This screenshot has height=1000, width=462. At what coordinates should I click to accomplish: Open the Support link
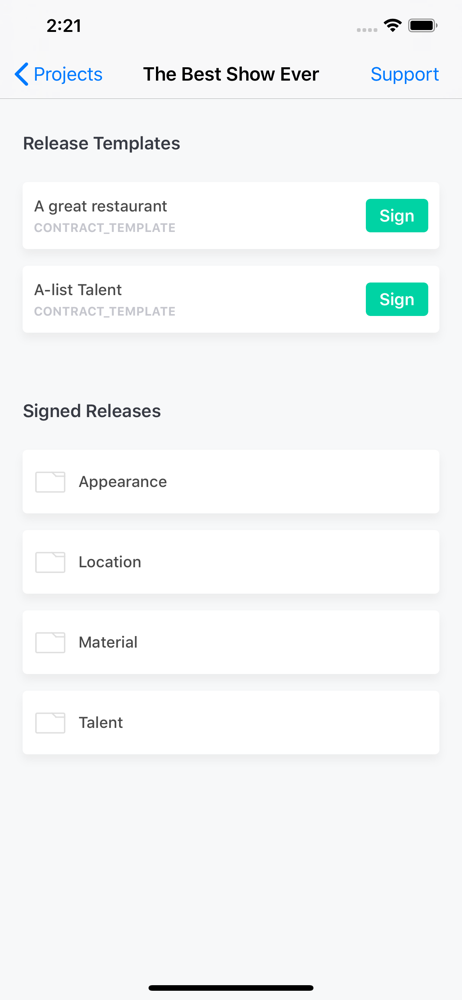[x=405, y=75]
